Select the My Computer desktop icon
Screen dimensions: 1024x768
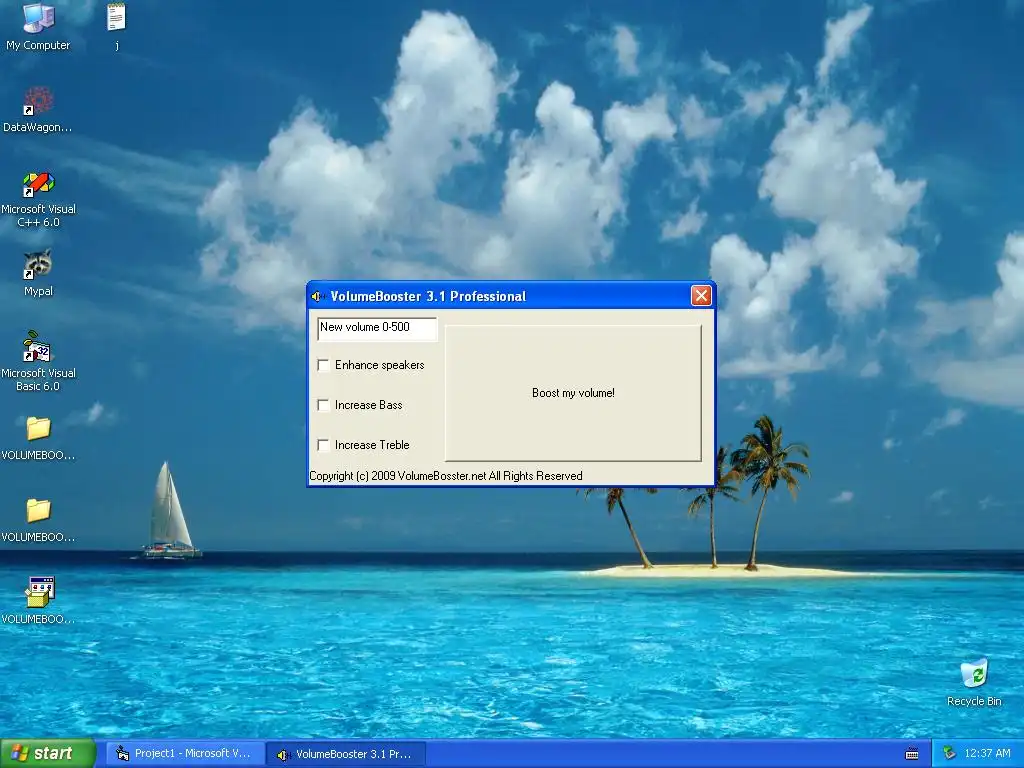(38, 27)
